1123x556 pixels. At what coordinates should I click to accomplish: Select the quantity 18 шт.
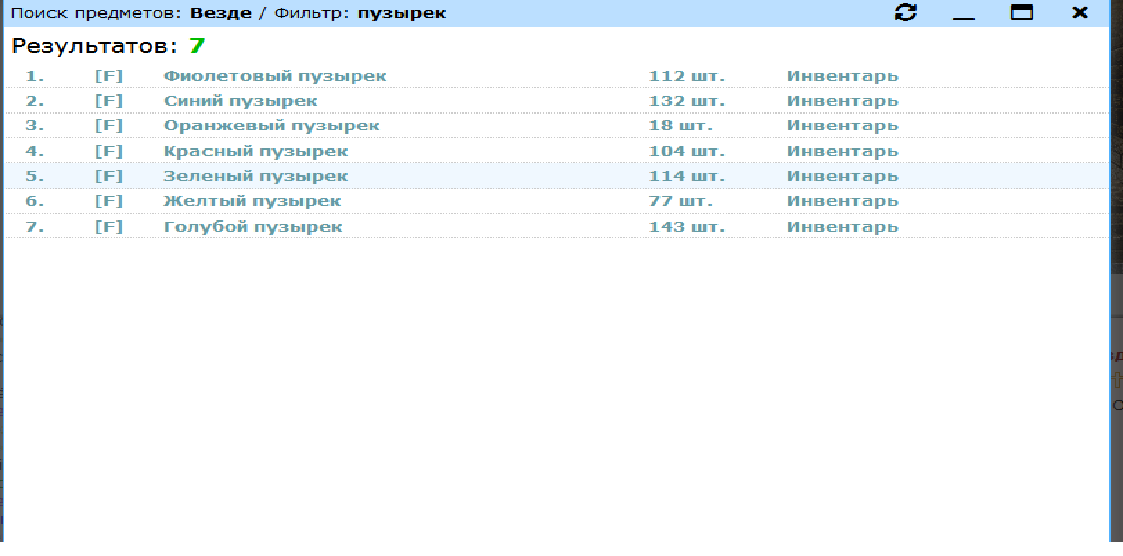click(x=680, y=126)
